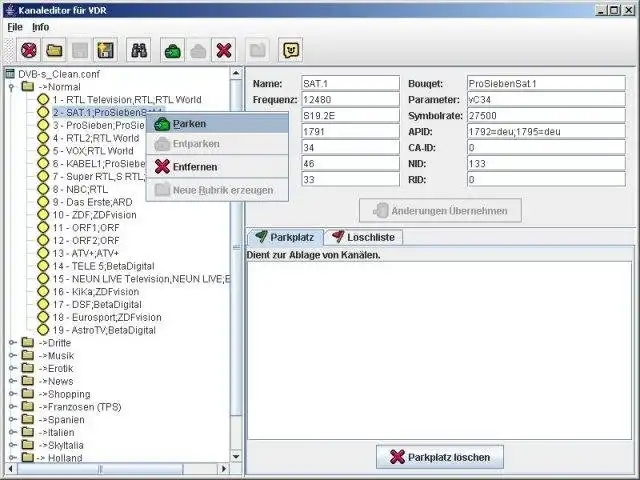The height and width of the screenshot is (480, 640).
Task: Click the APID field showing 1792=deu;1795=deu
Action: pyautogui.click(x=546, y=131)
